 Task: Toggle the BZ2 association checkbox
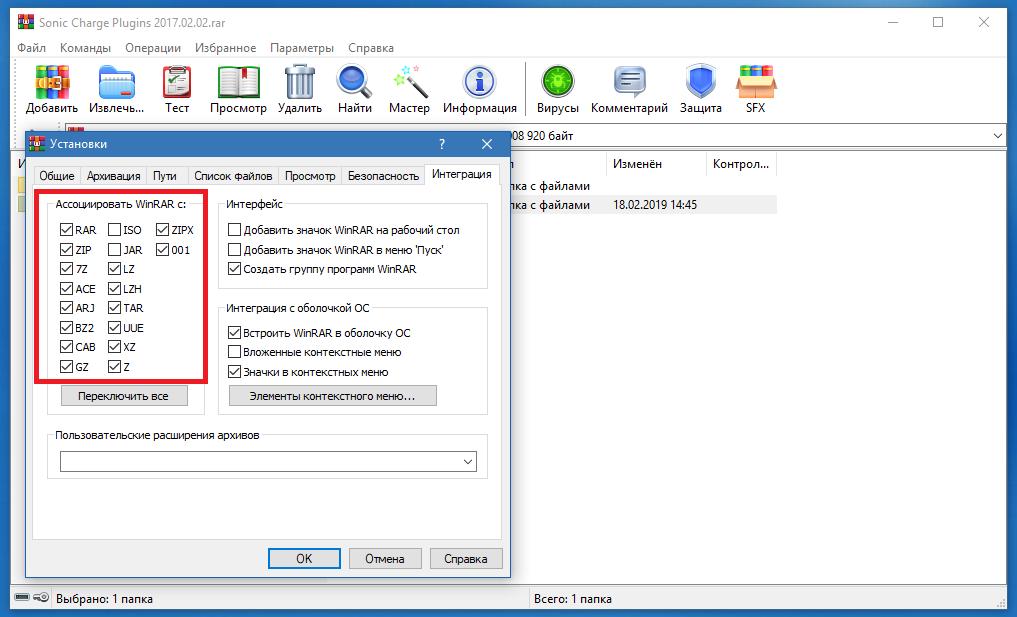click(66, 328)
